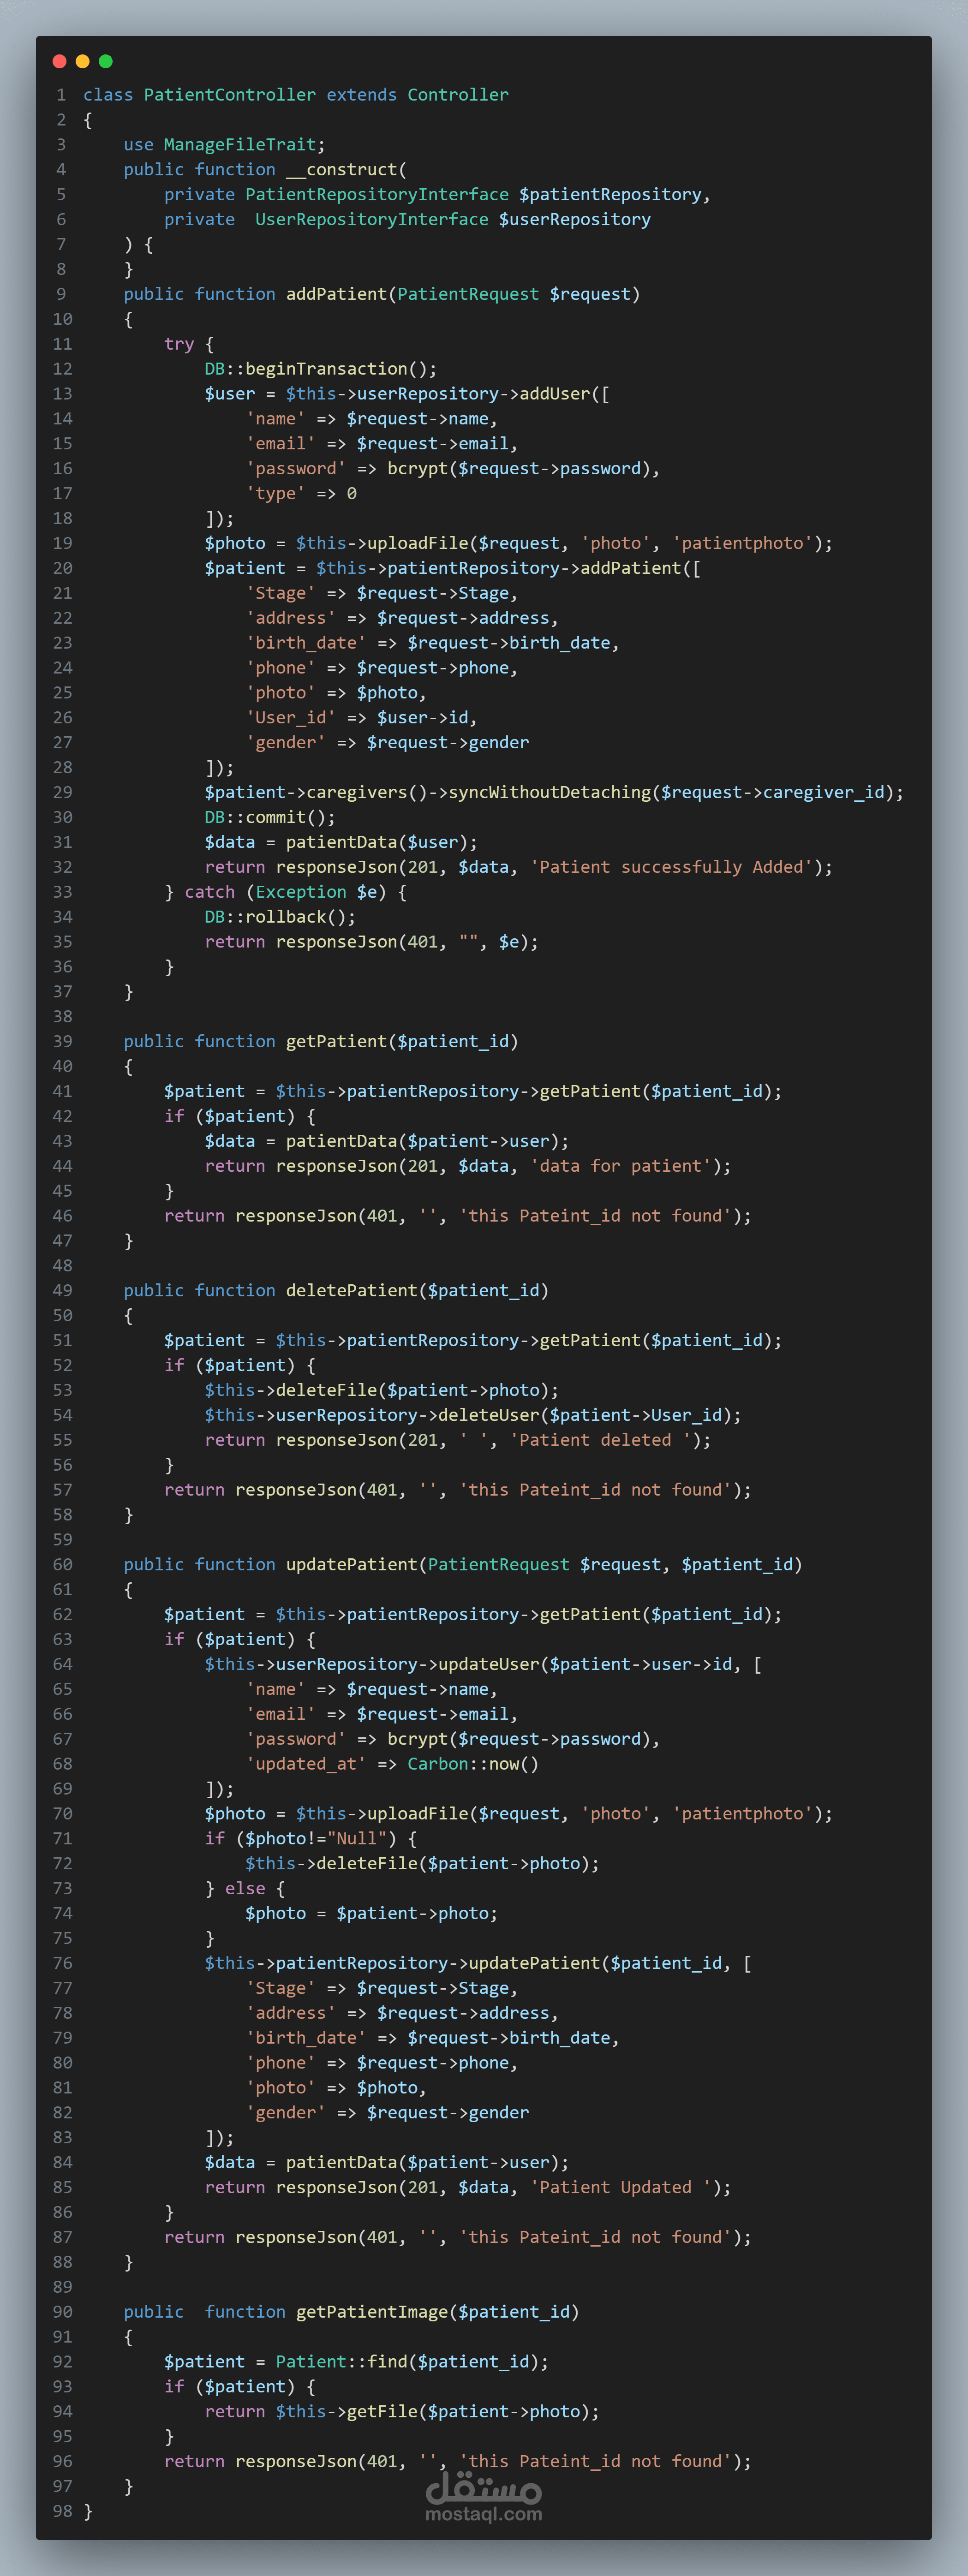Click the getFile method call
The image size is (968, 2576).
[382, 2412]
